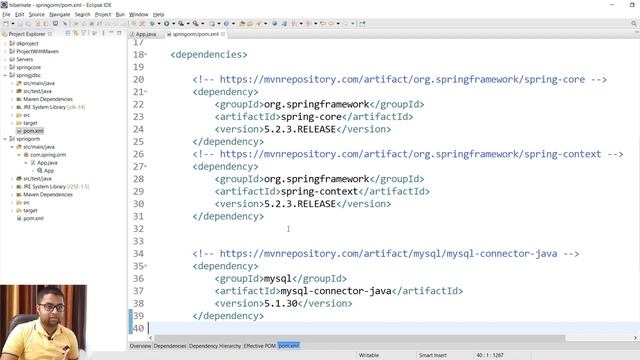Click the editor scrollbar left arrow
This screenshot has width=640, height=360.
[x=151, y=338]
